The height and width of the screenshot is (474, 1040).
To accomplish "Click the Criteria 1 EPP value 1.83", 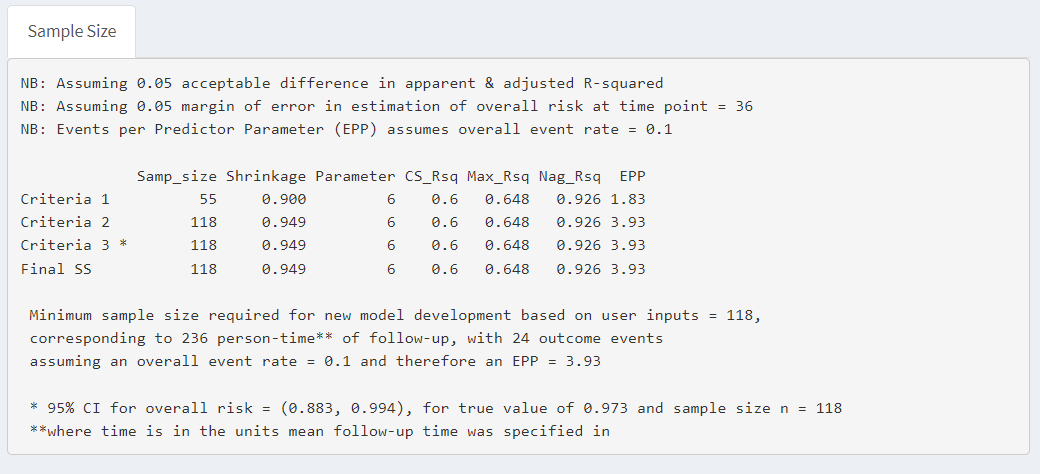I will (x=628, y=199).
